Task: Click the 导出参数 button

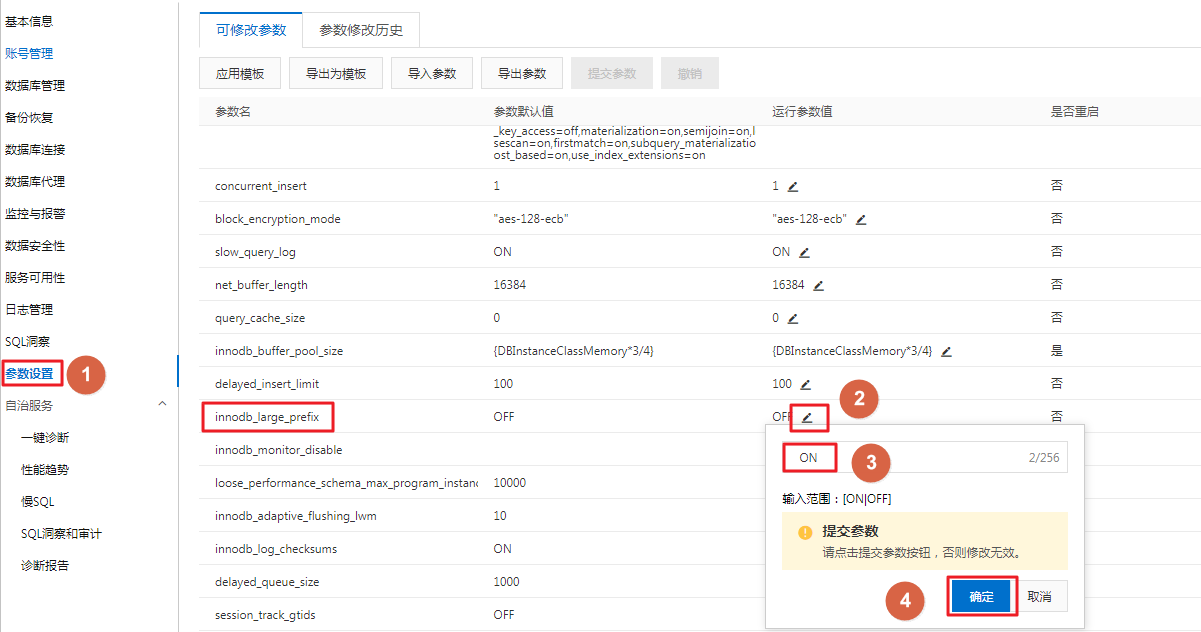Action: point(522,74)
